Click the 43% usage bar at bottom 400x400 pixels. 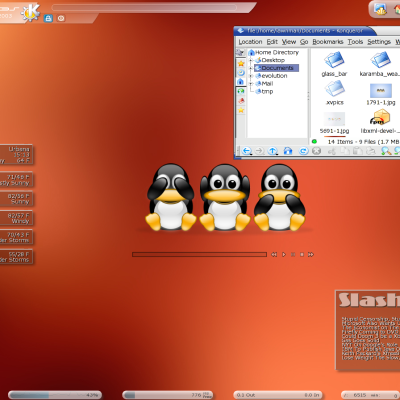coord(55,395)
